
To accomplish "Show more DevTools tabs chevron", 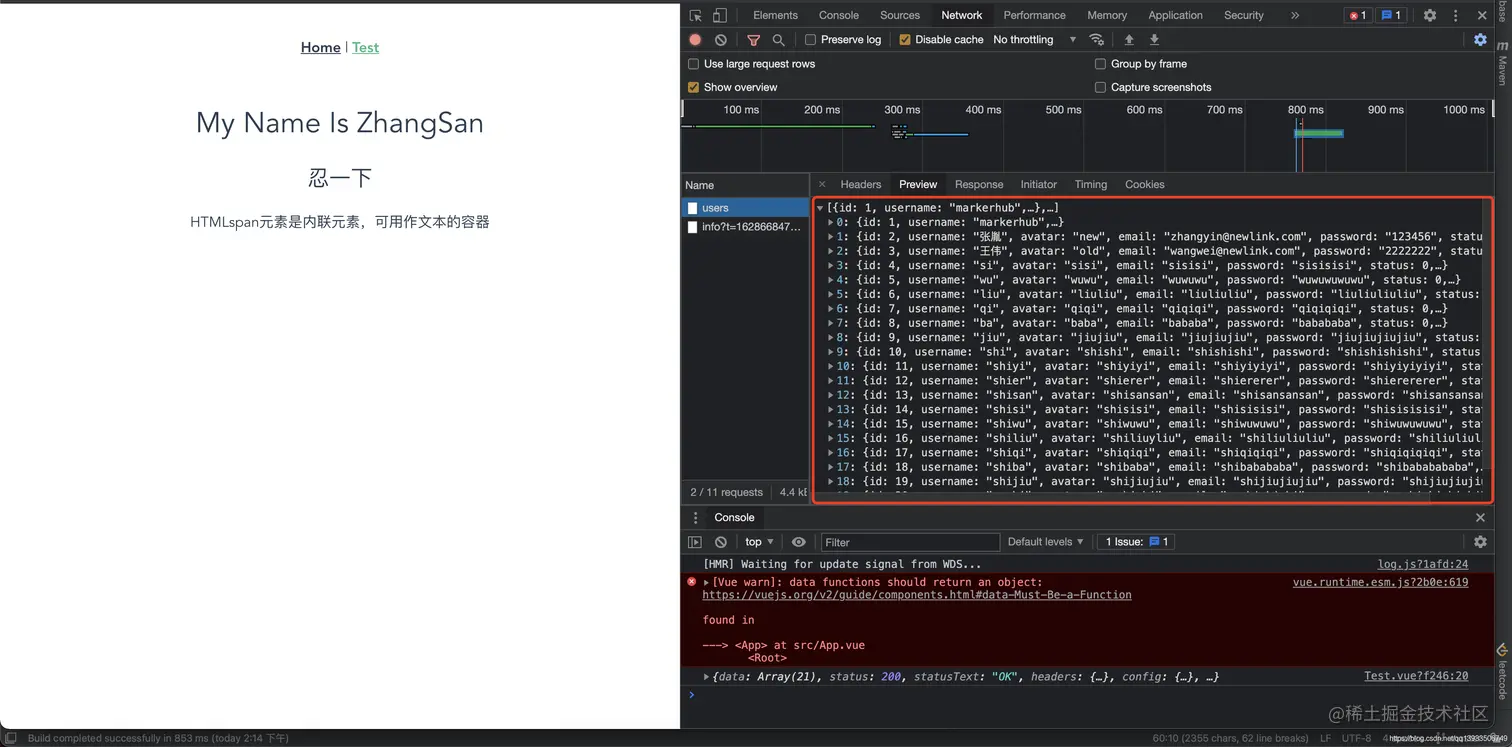I will click(1295, 15).
